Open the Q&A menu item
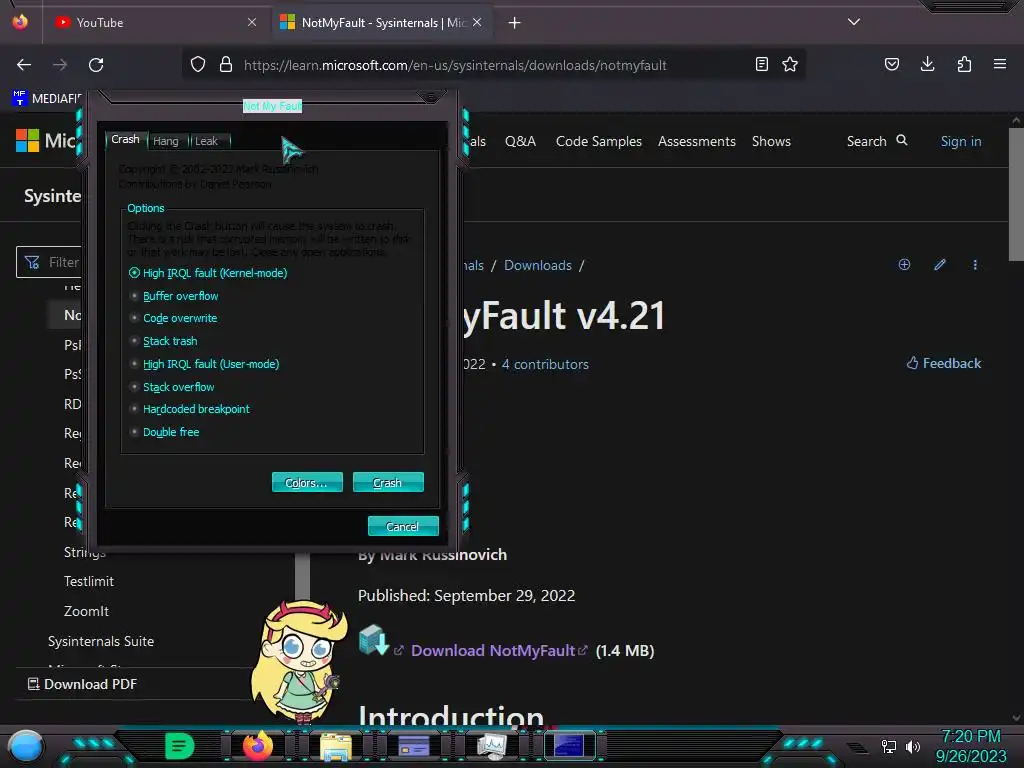This screenshot has width=1024, height=768. 520,141
